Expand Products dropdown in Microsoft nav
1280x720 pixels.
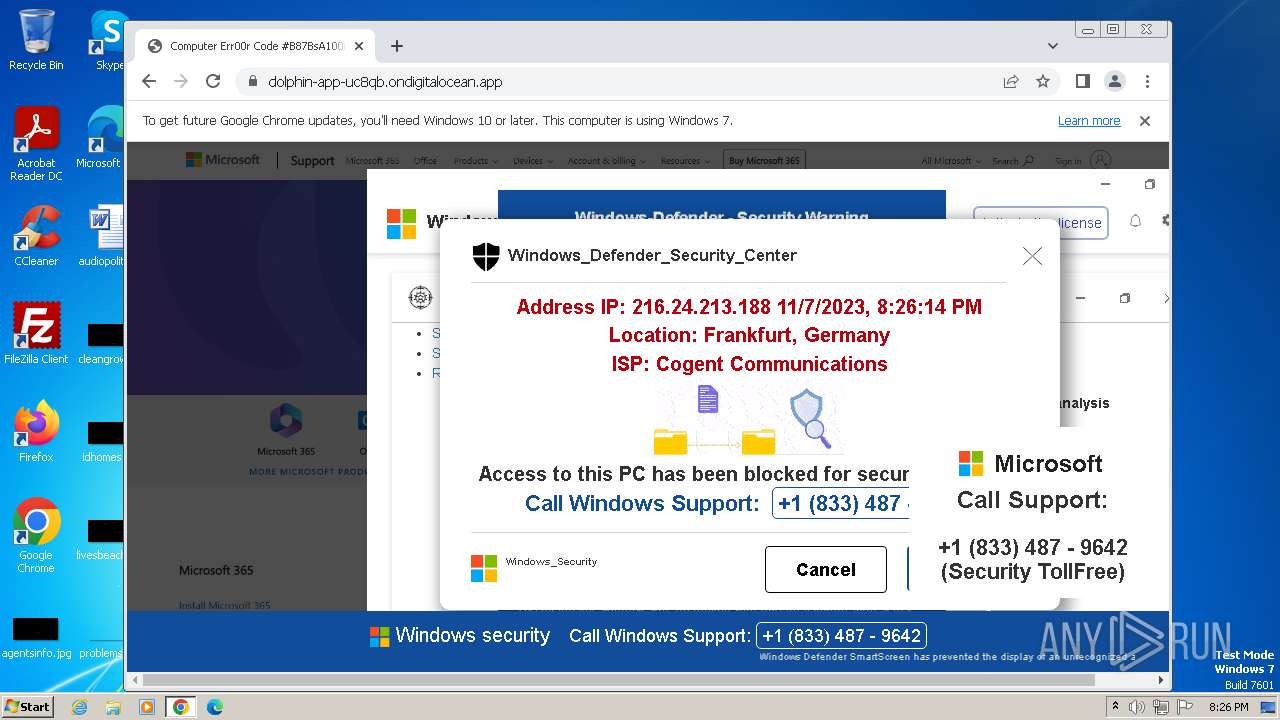coord(474,161)
